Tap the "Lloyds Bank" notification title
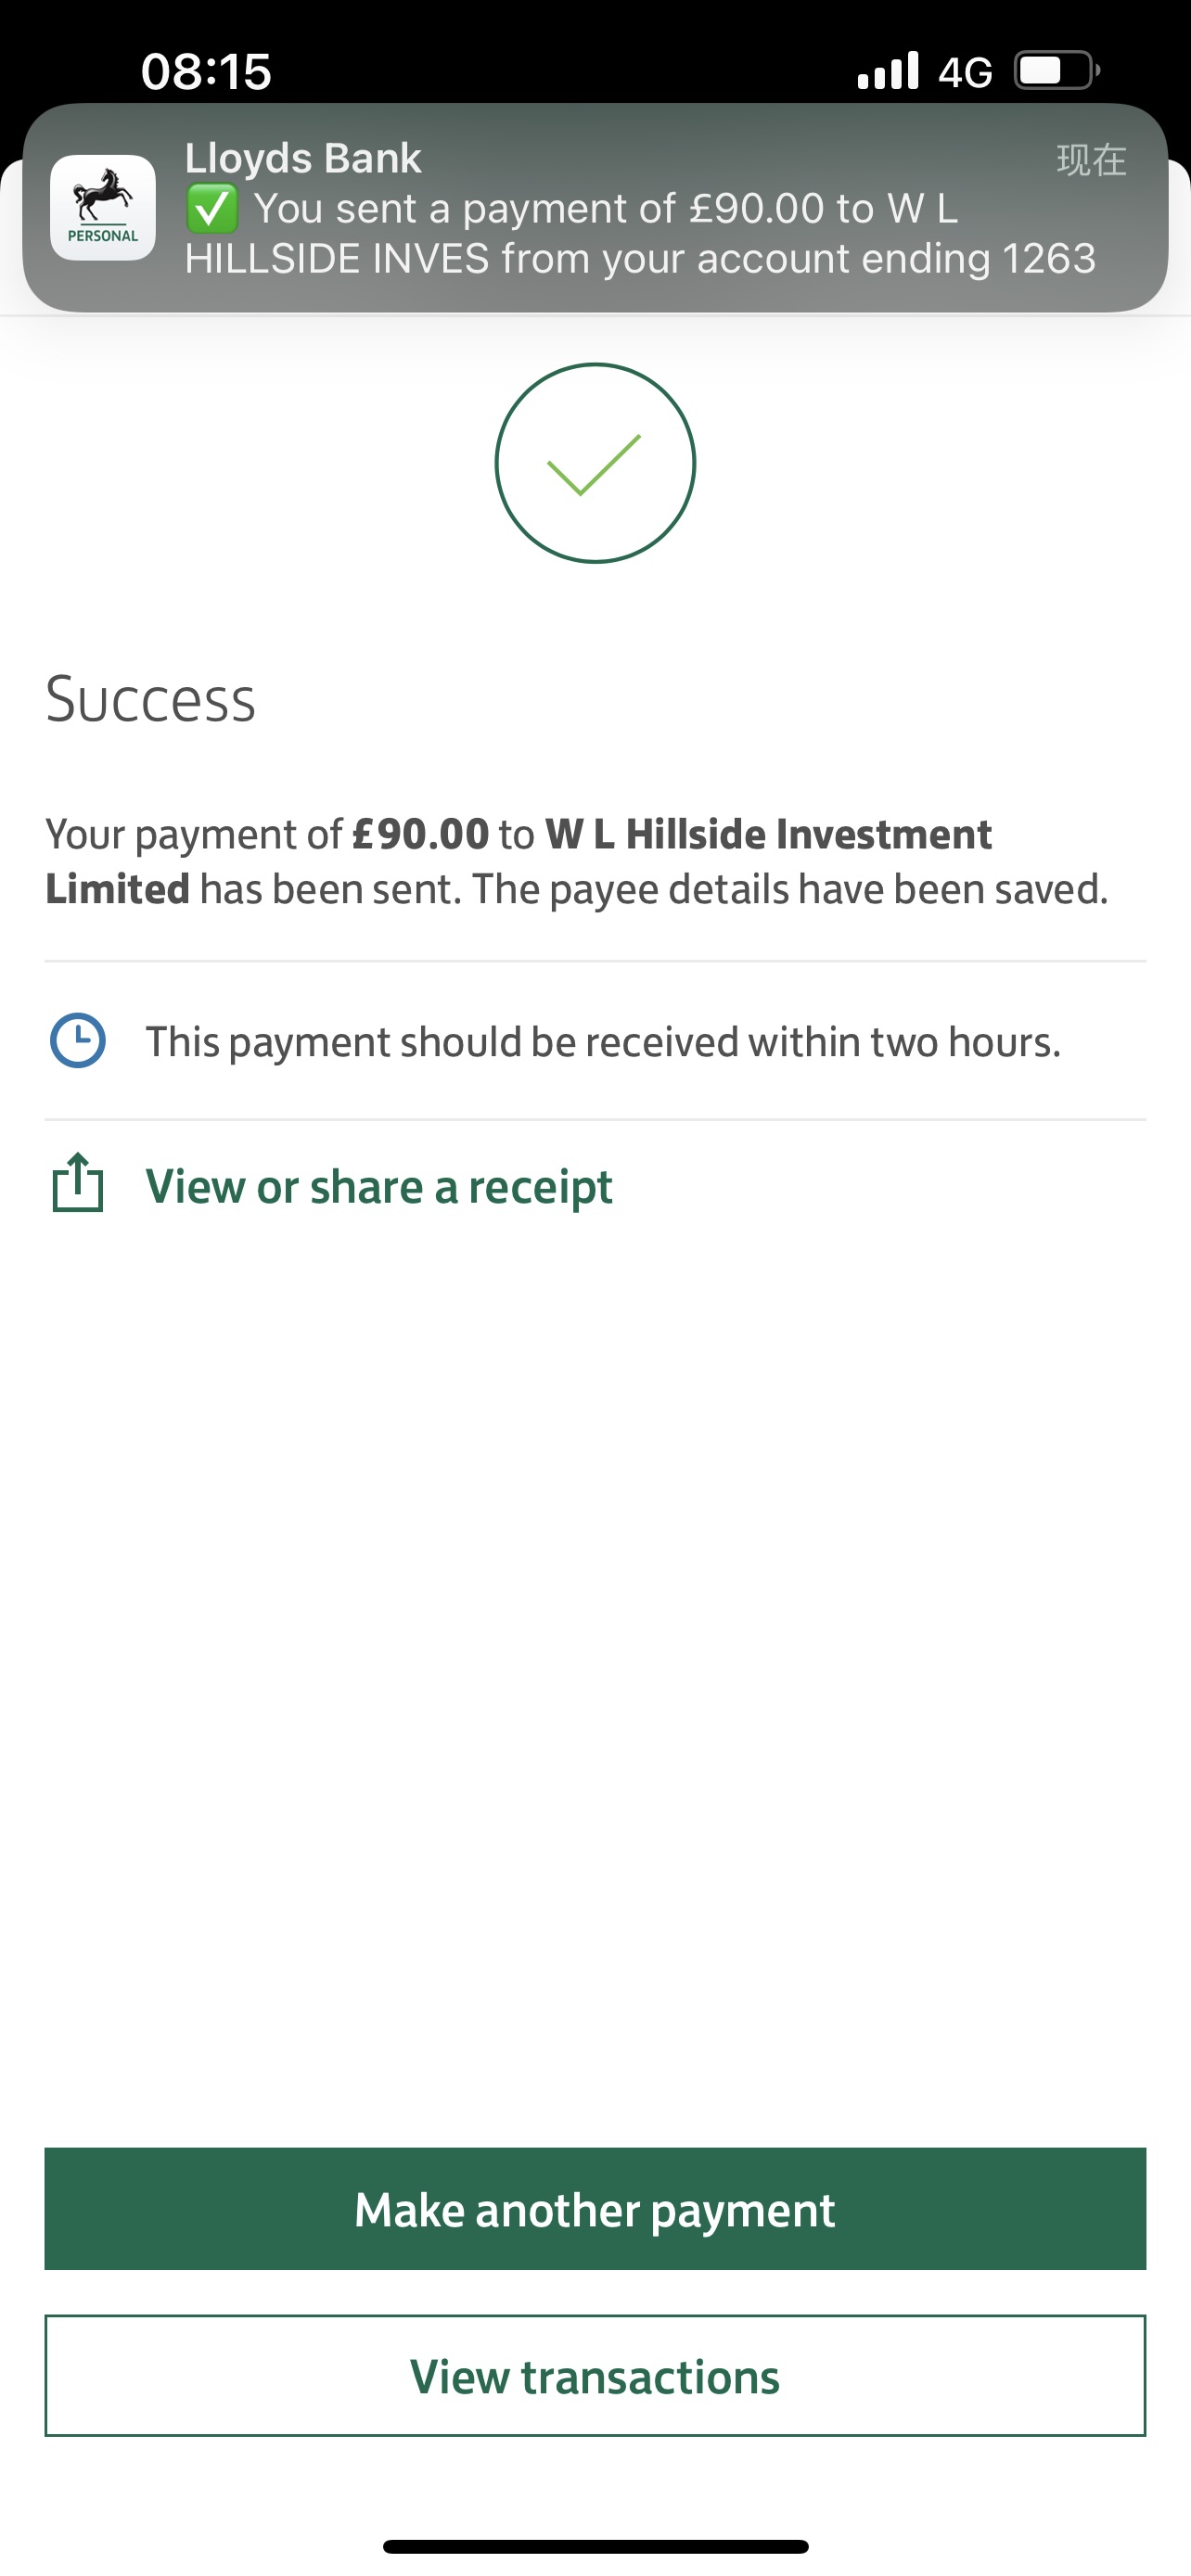This screenshot has height=2576, width=1191. click(x=303, y=158)
